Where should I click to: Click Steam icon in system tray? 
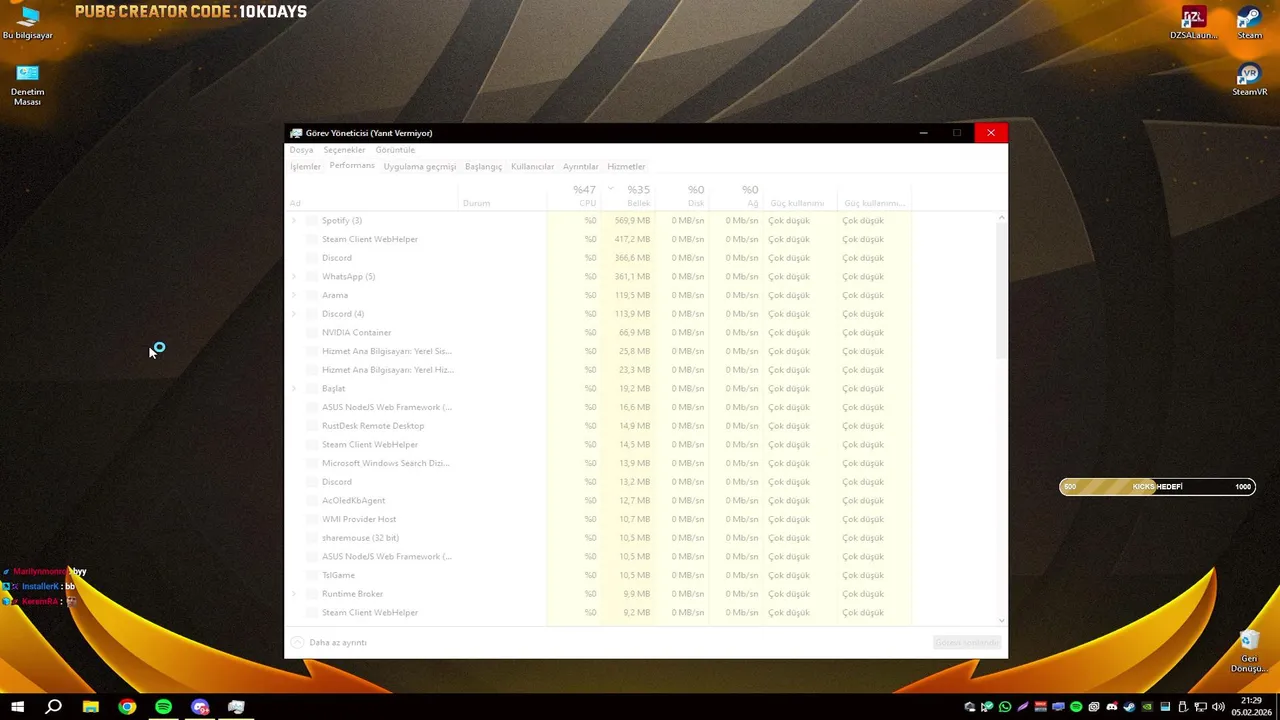[1129, 707]
